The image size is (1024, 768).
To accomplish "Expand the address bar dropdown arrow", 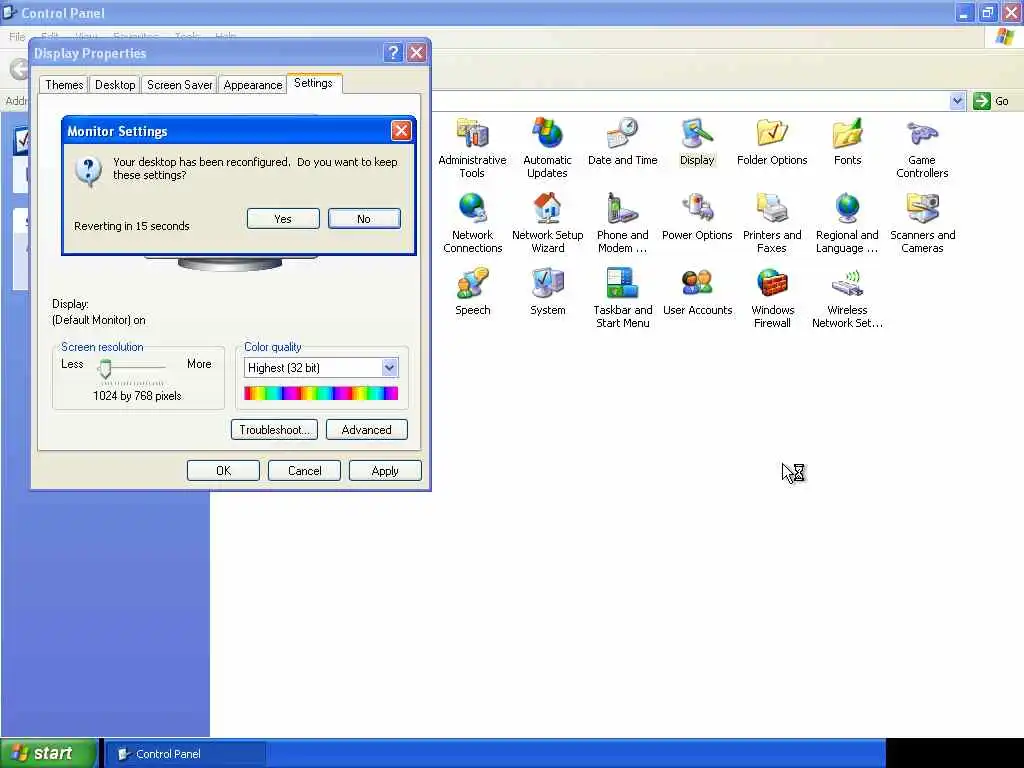I will pyautogui.click(x=957, y=101).
